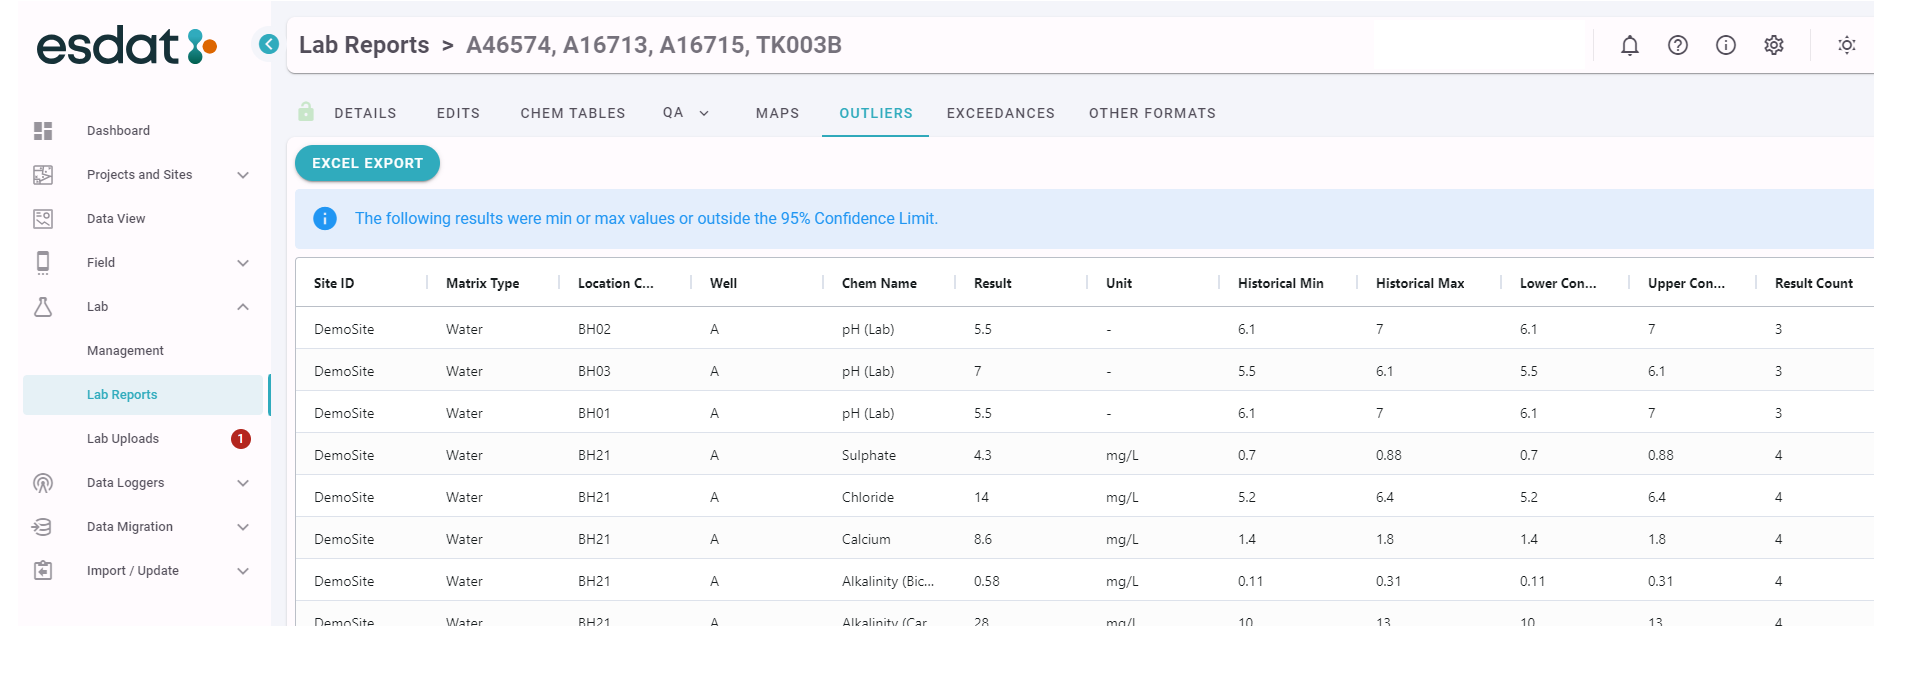The height and width of the screenshot is (676, 1906).
Task: Click the Chloride chem name cell
Action: click(868, 497)
